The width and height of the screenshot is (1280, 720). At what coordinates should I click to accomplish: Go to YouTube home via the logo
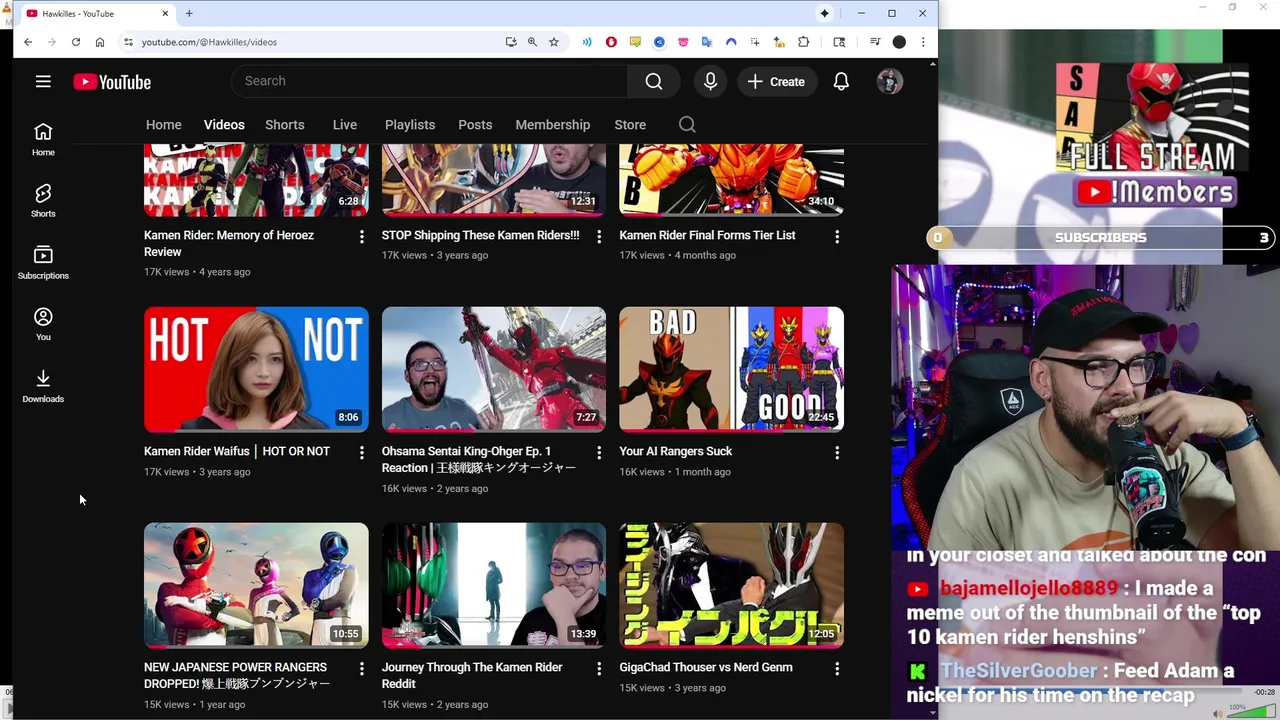112,82
